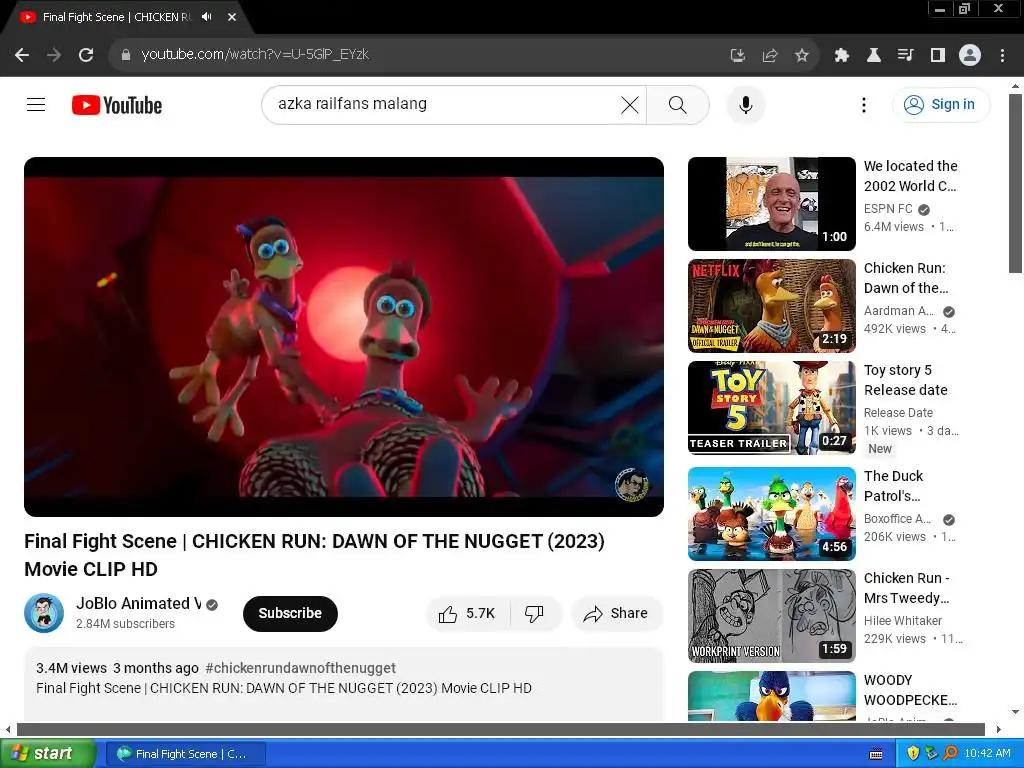Screen dimensions: 1024x768
Task: Click the browser forward arrow
Action: [54, 55]
